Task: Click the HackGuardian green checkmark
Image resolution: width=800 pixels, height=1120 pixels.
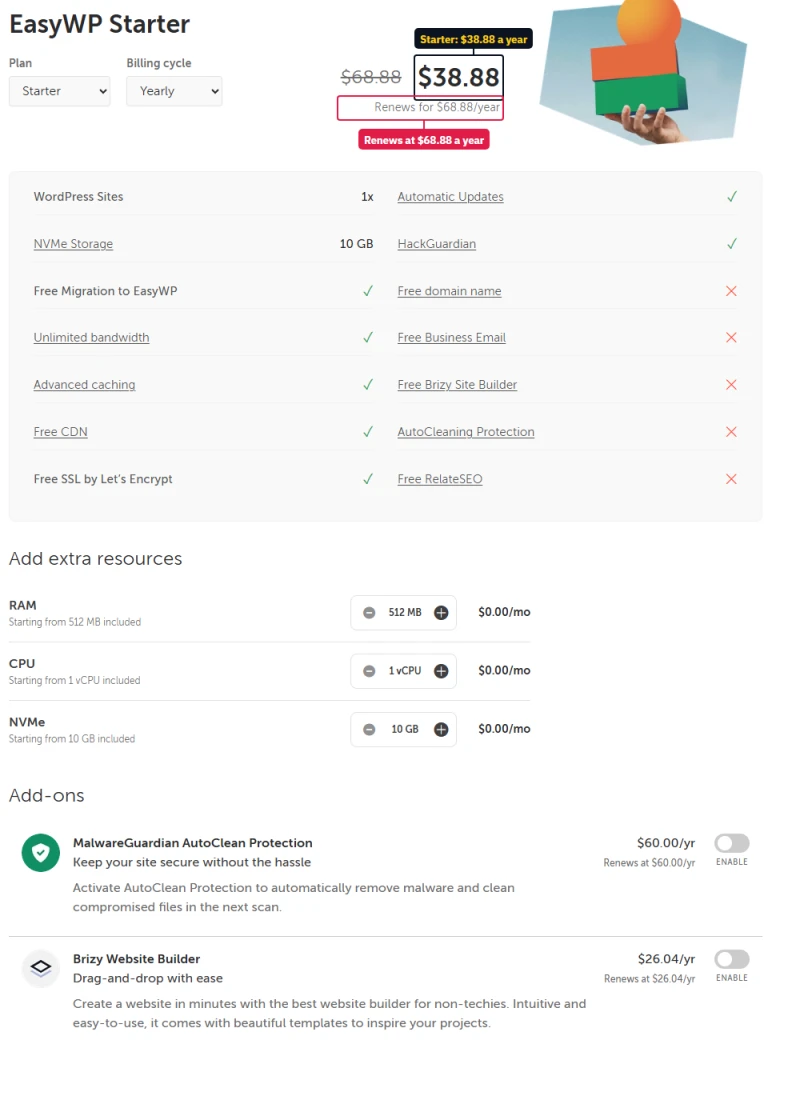Action: (731, 244)
